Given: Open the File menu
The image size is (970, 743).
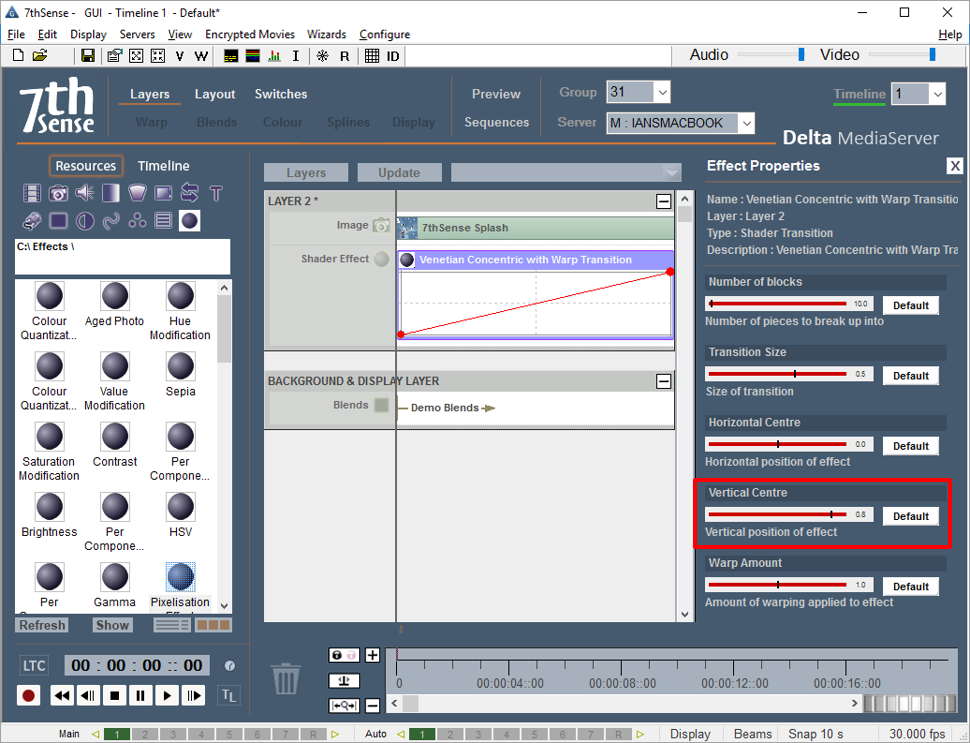Looking at the screenshot, I should [16, 35].
